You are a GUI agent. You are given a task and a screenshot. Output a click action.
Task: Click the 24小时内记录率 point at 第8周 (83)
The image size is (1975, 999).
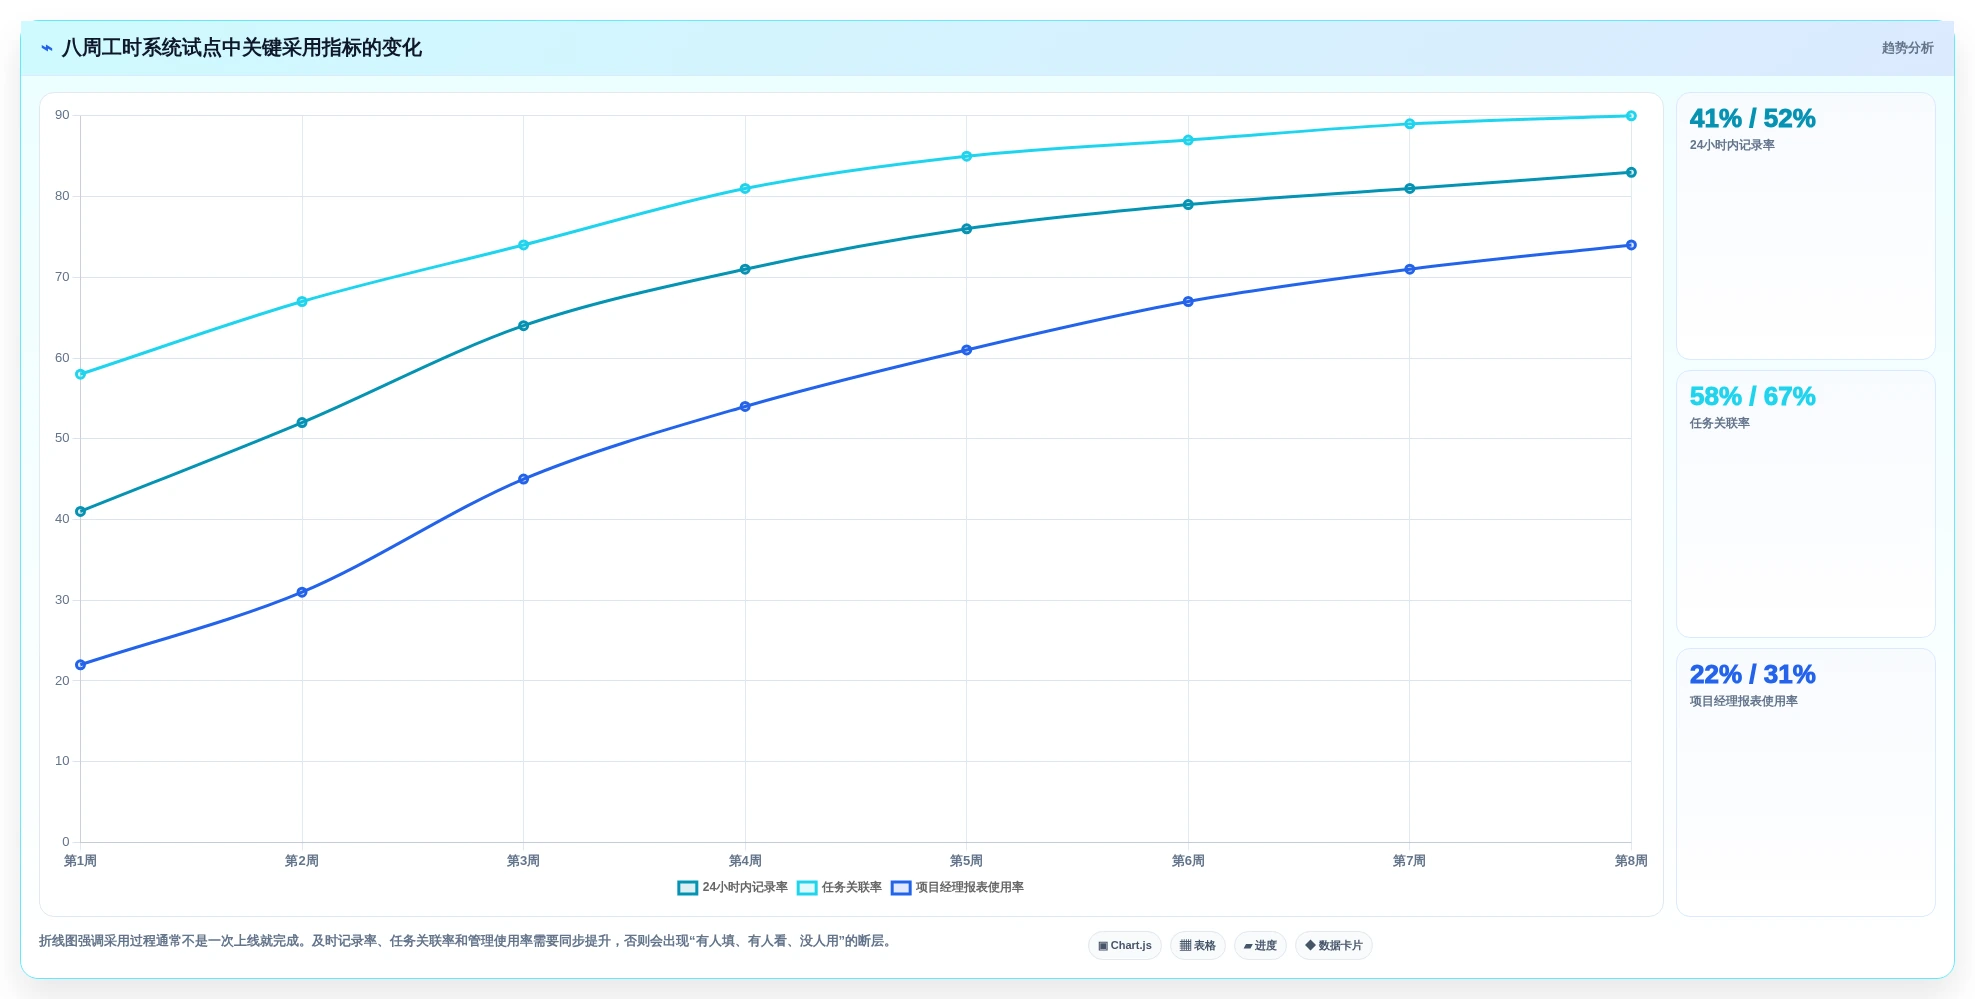coord(1631,172)
